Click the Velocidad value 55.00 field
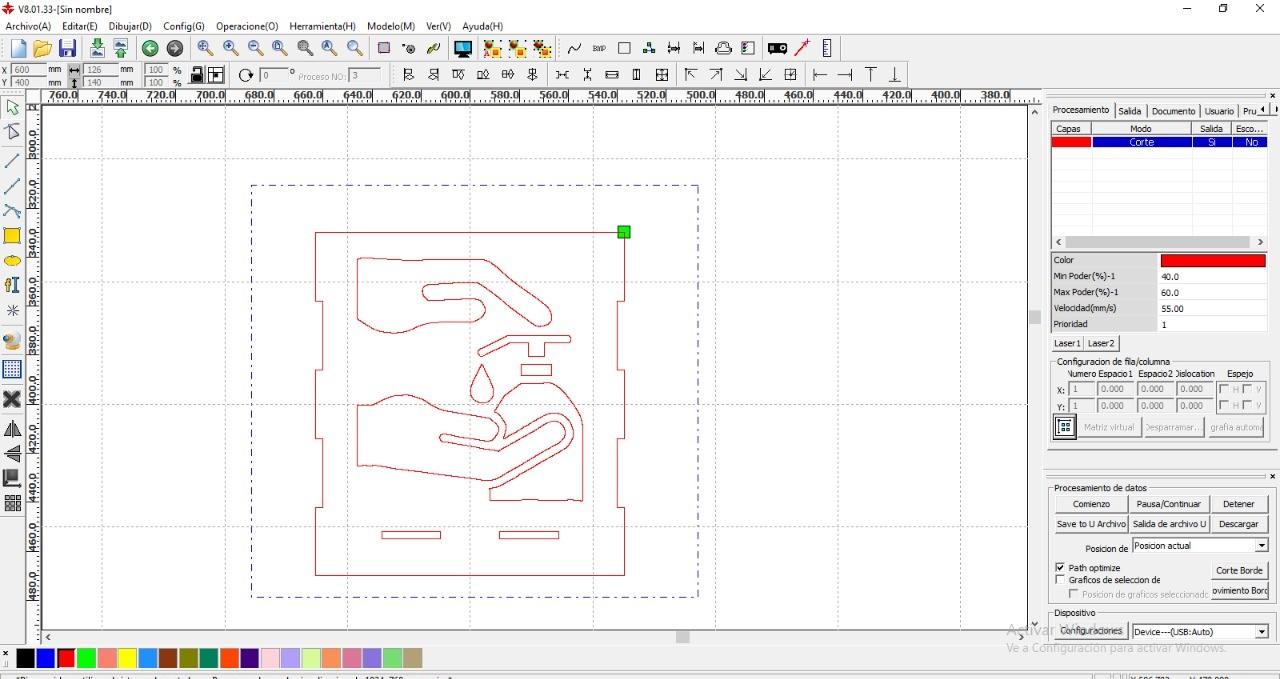The image size is (1280, 679). 1213,308
